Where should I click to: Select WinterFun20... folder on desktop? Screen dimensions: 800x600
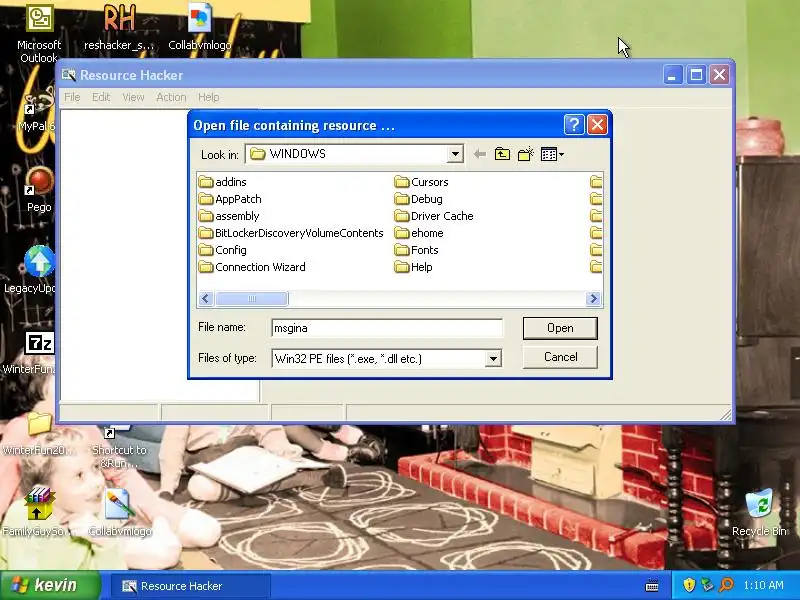pyautogui.click(x=39, y=434)
